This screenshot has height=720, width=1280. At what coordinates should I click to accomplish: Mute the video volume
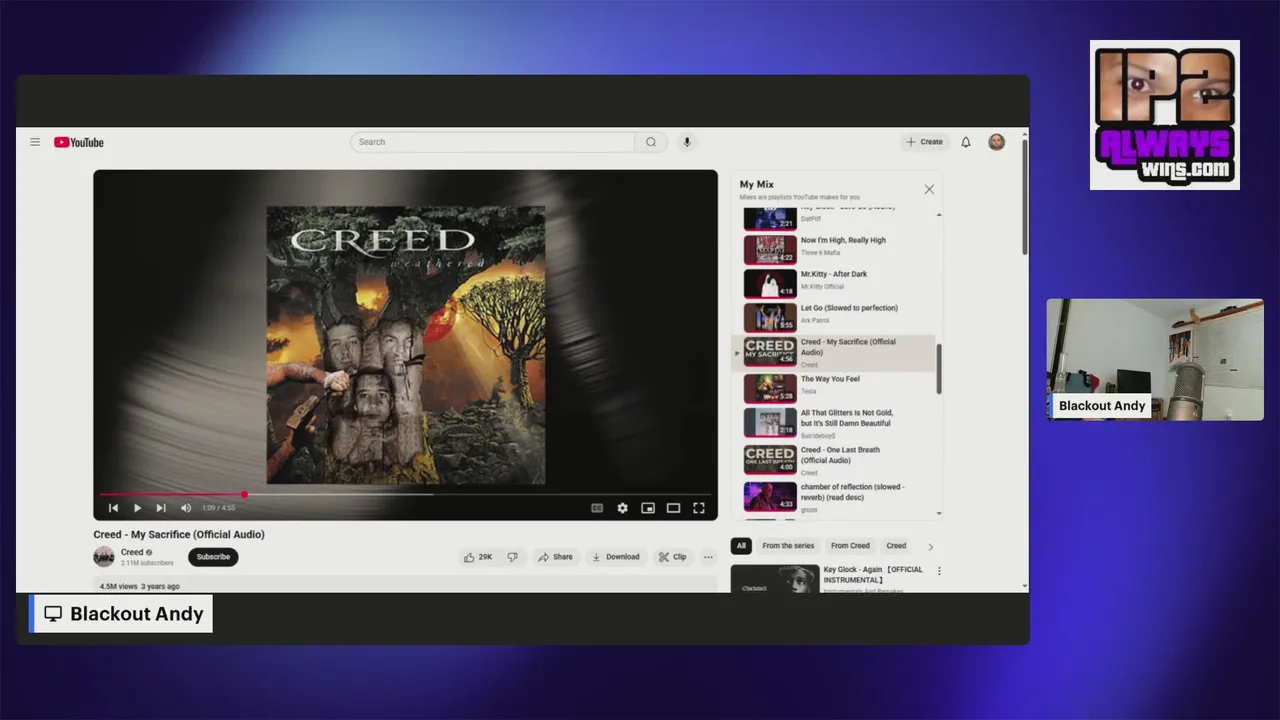click(186, 508)
